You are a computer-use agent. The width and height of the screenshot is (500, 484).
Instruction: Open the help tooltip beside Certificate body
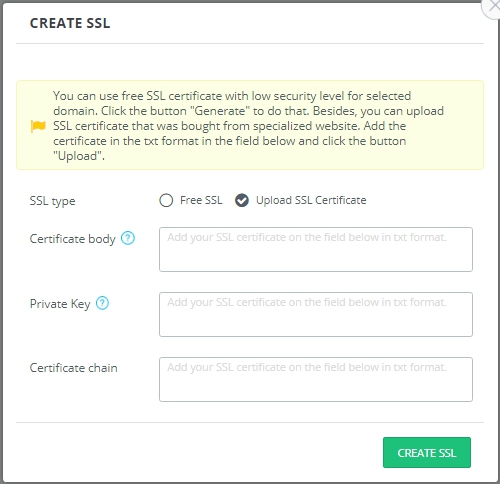[x=128, y=238]
